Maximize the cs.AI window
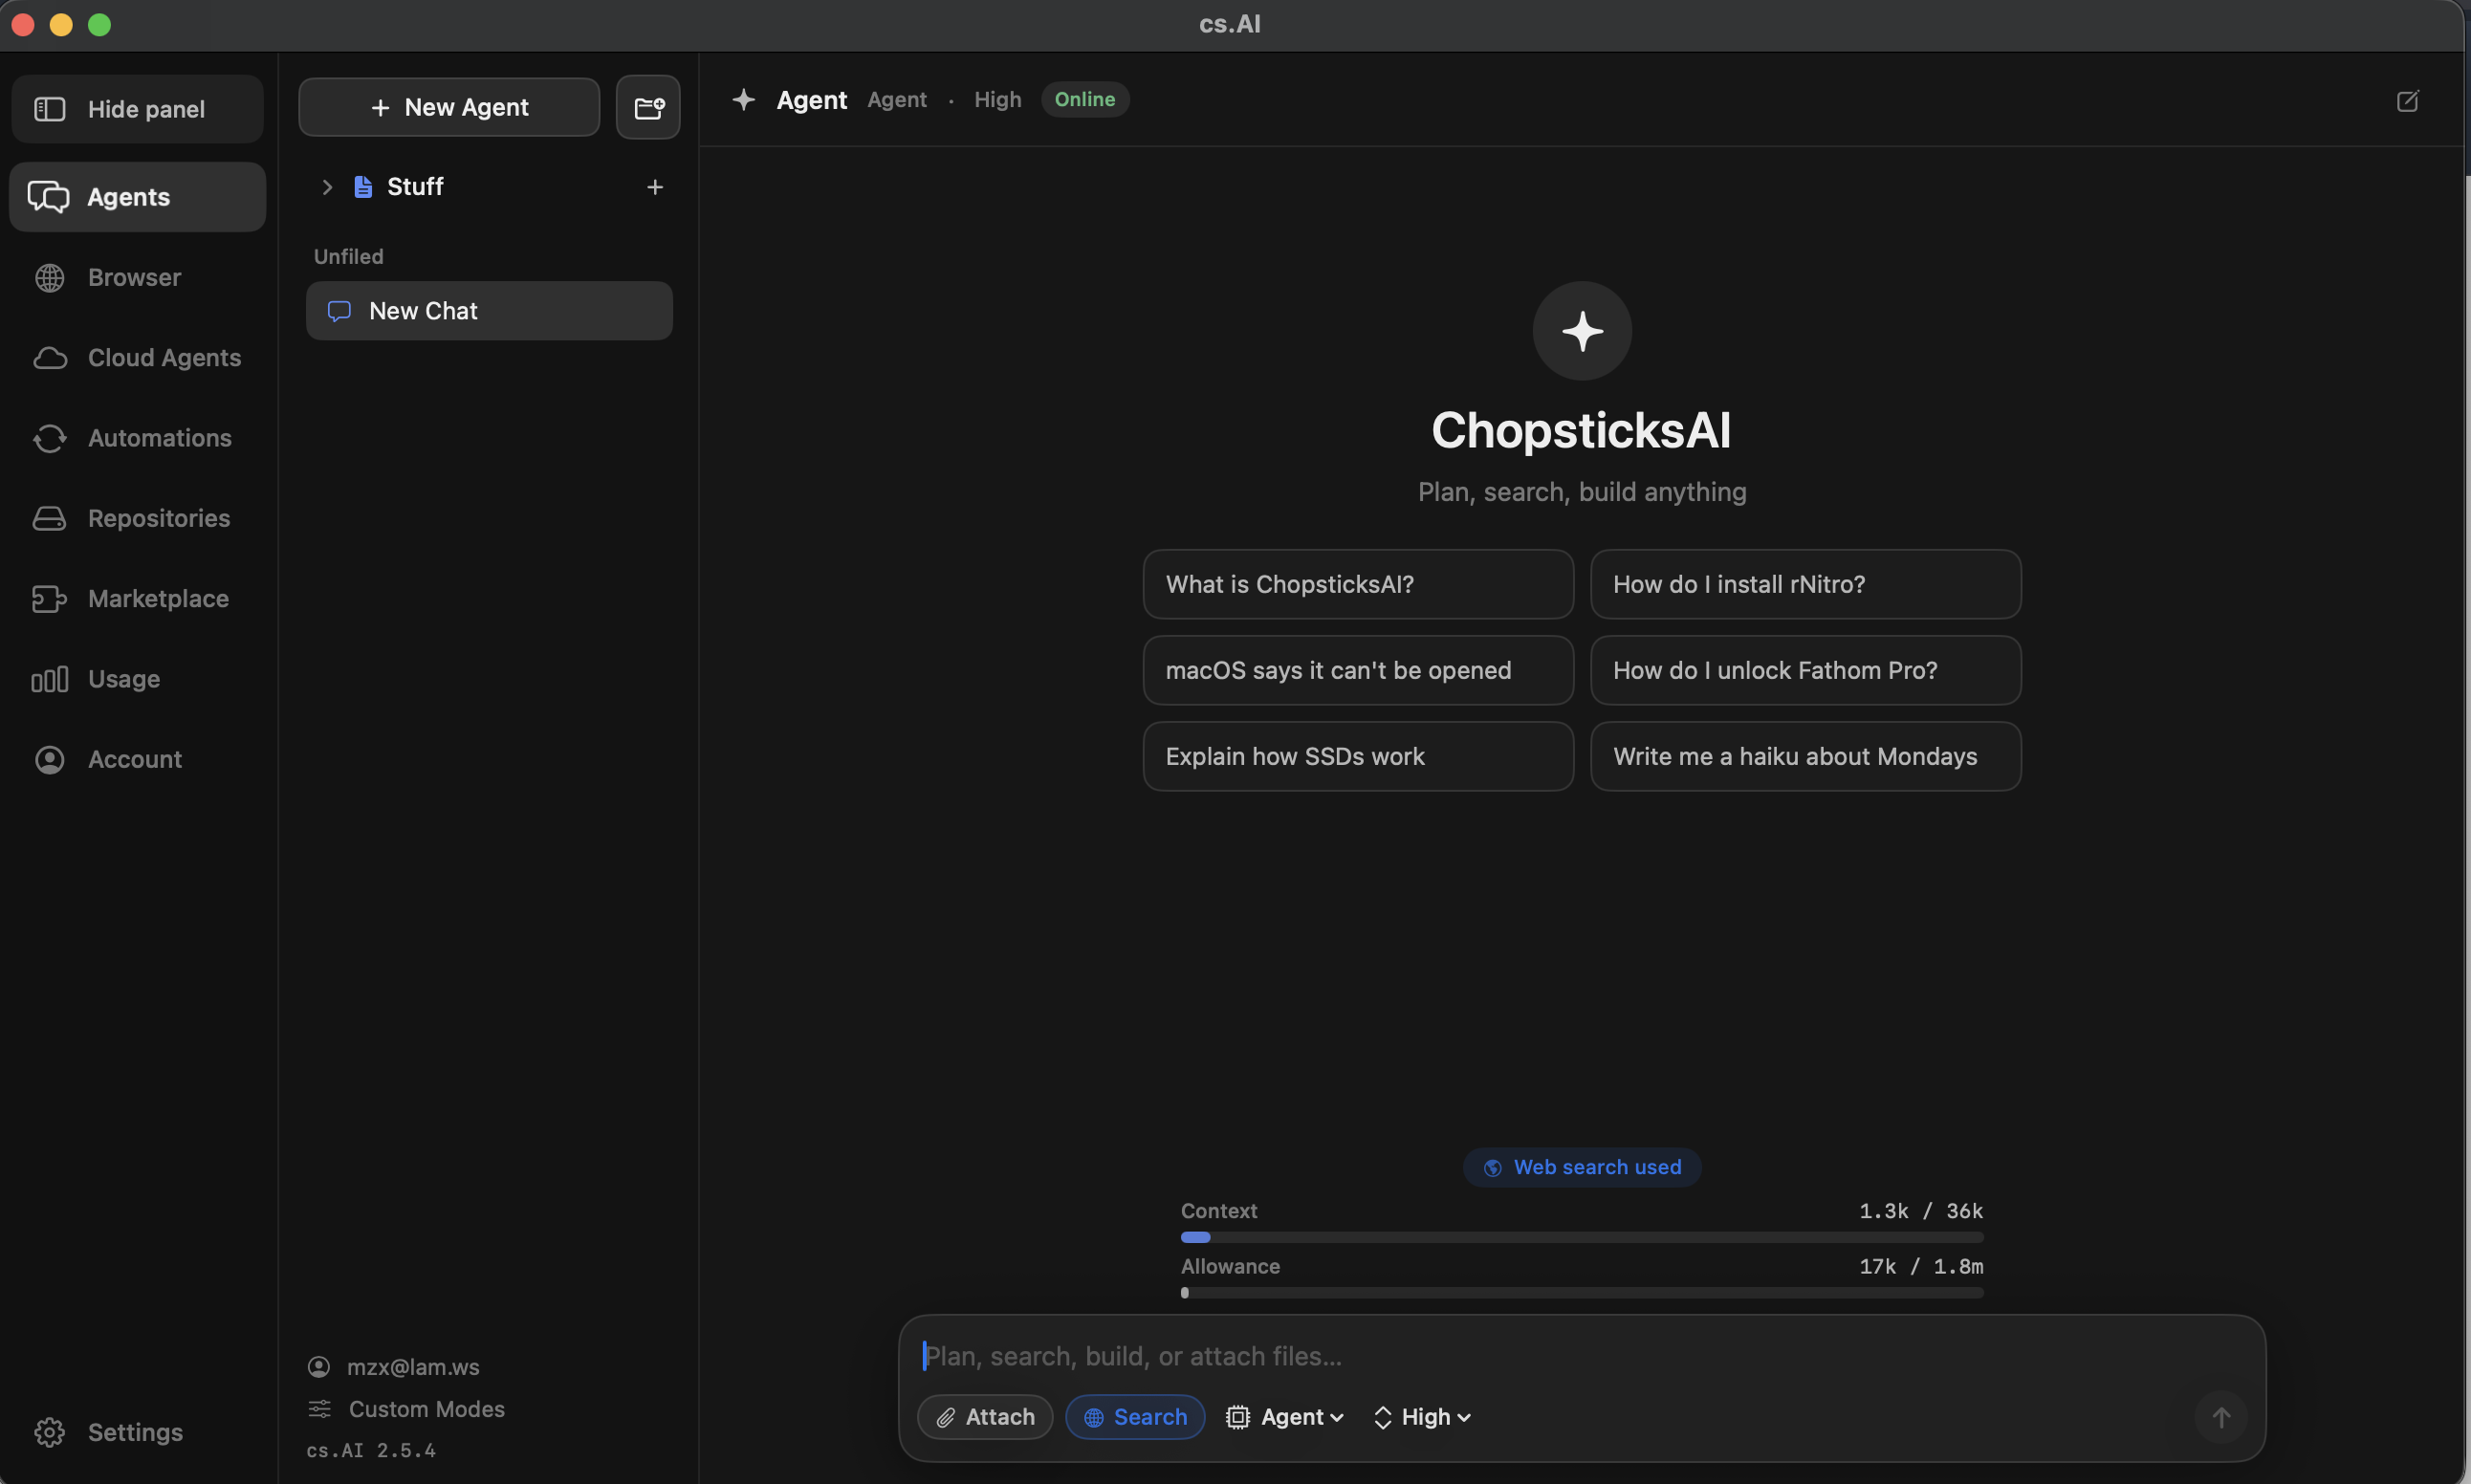 pos(99,24)
